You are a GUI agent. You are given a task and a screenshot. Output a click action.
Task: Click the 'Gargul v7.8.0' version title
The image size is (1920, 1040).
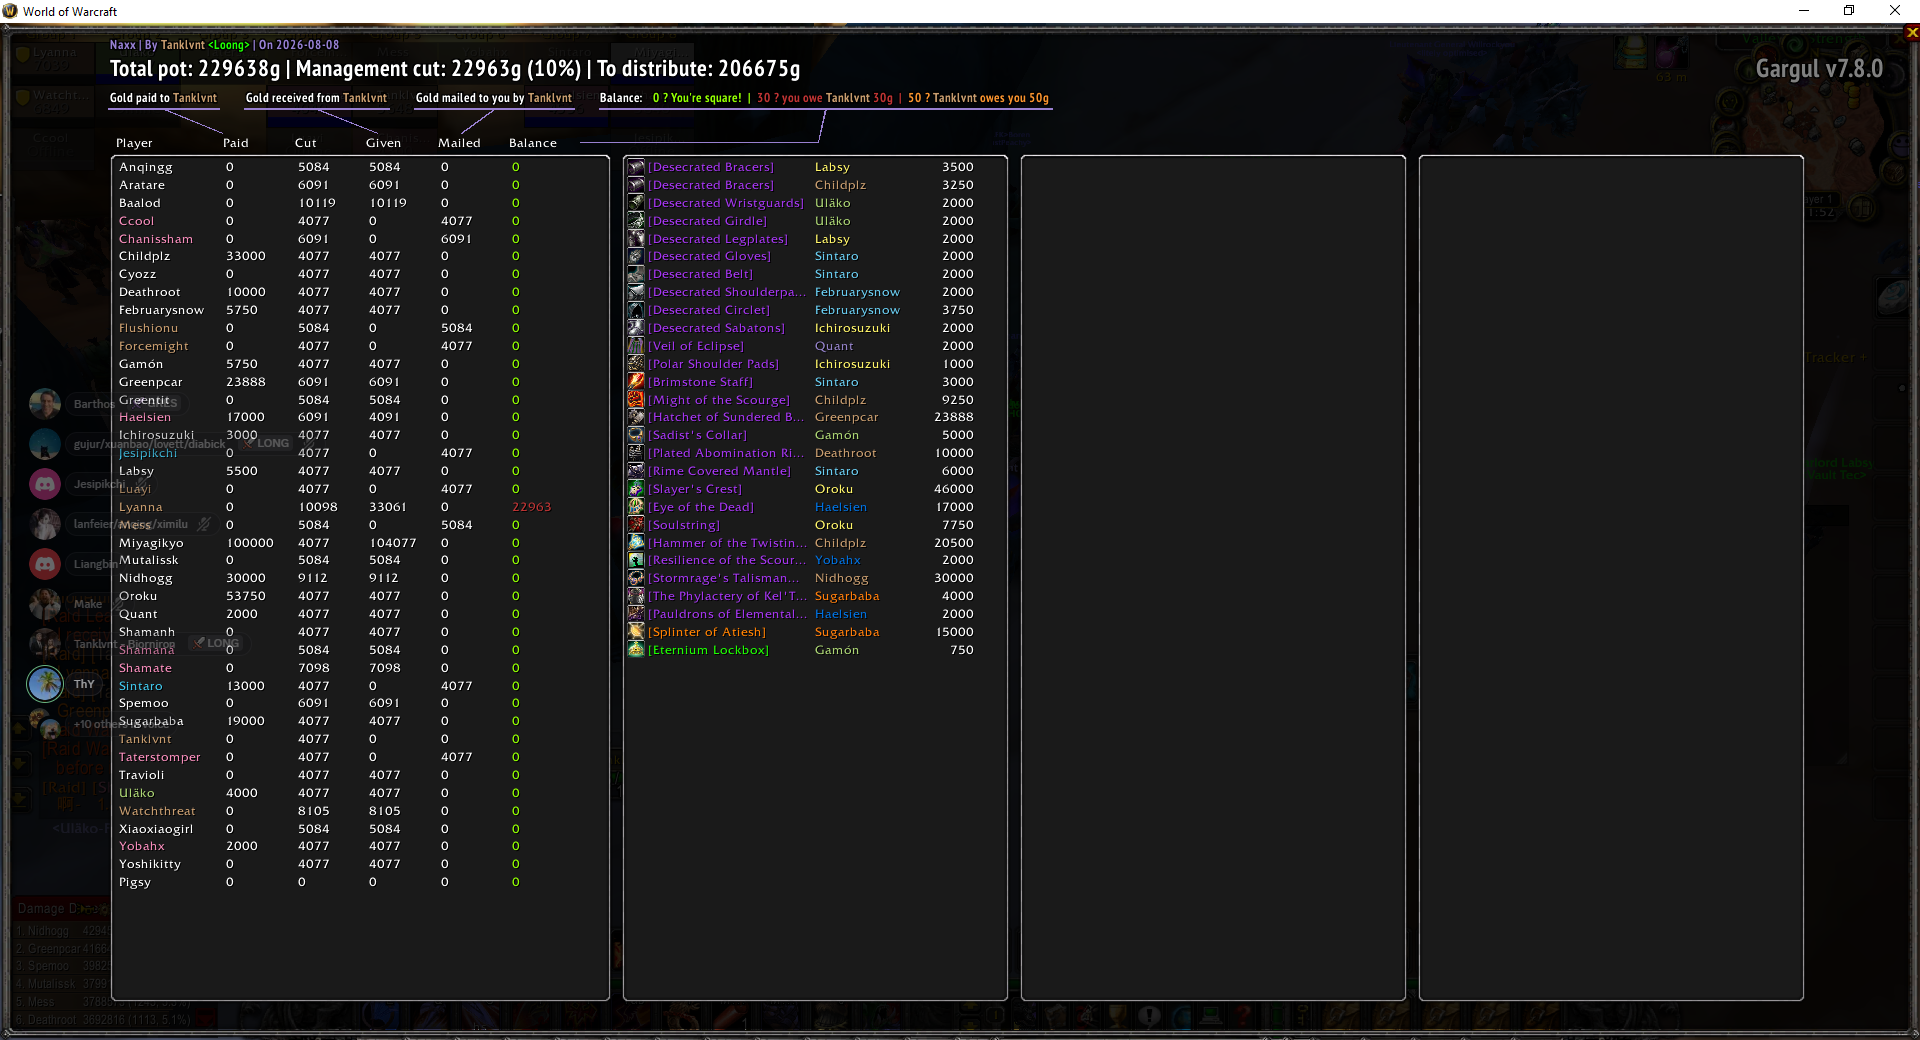[1819, 69]
